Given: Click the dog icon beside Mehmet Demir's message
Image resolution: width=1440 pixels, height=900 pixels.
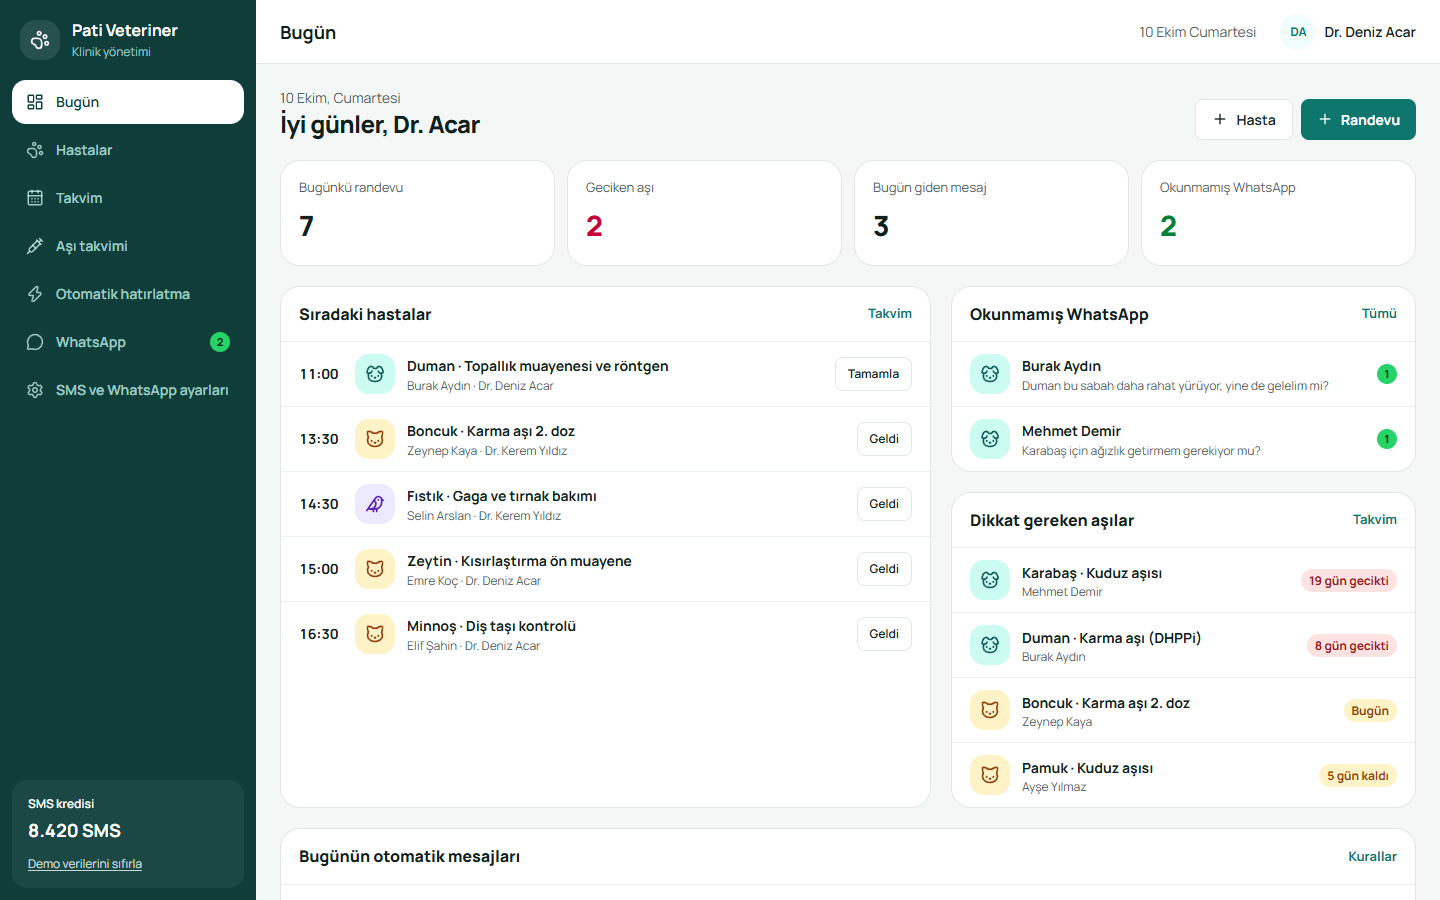Looking at the screenshot, I should coord(990,439).
